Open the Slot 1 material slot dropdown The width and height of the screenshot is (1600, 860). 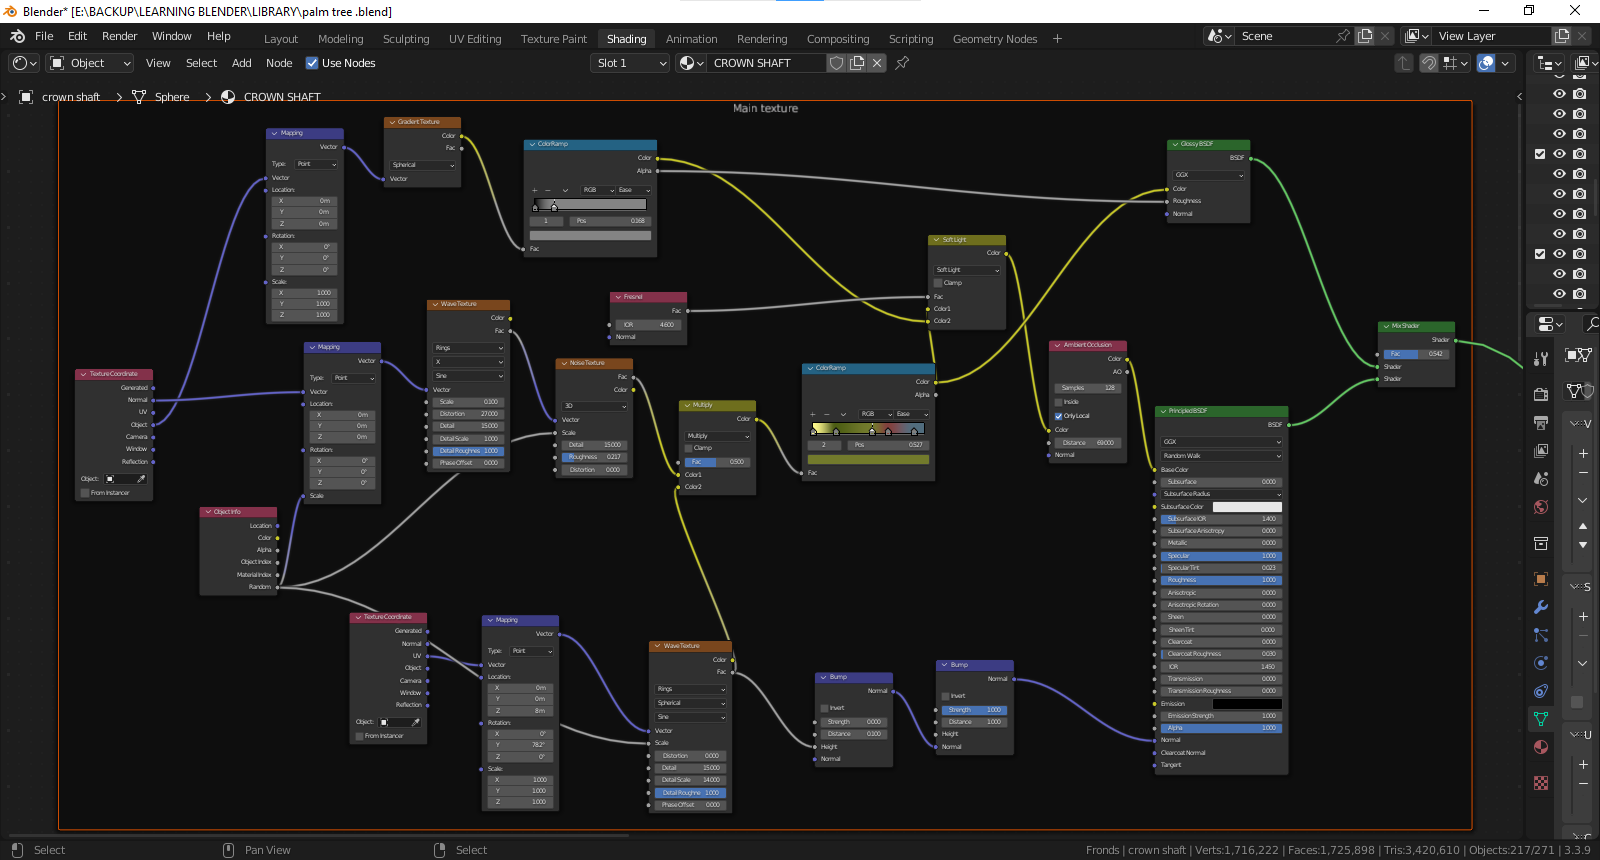[x=630, y=63]
